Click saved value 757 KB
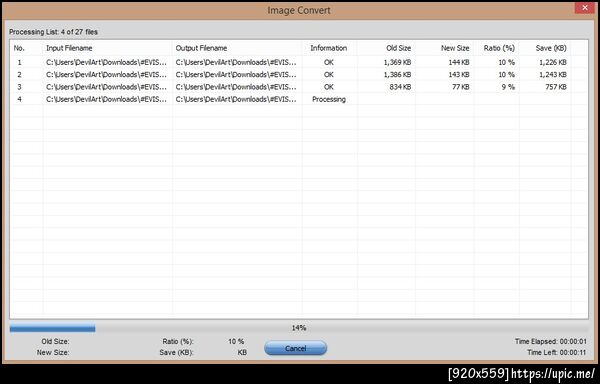Image resolution: width=600 pixels, height=384 pixels. coord(556,87)
